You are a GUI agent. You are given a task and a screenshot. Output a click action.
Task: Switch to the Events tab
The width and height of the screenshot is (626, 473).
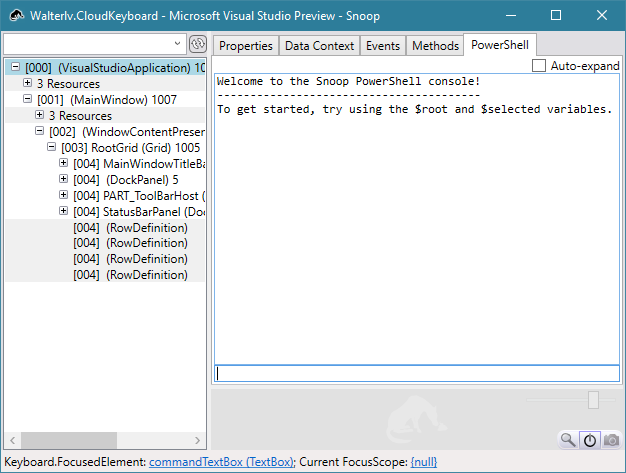click(x=383, y=46)
